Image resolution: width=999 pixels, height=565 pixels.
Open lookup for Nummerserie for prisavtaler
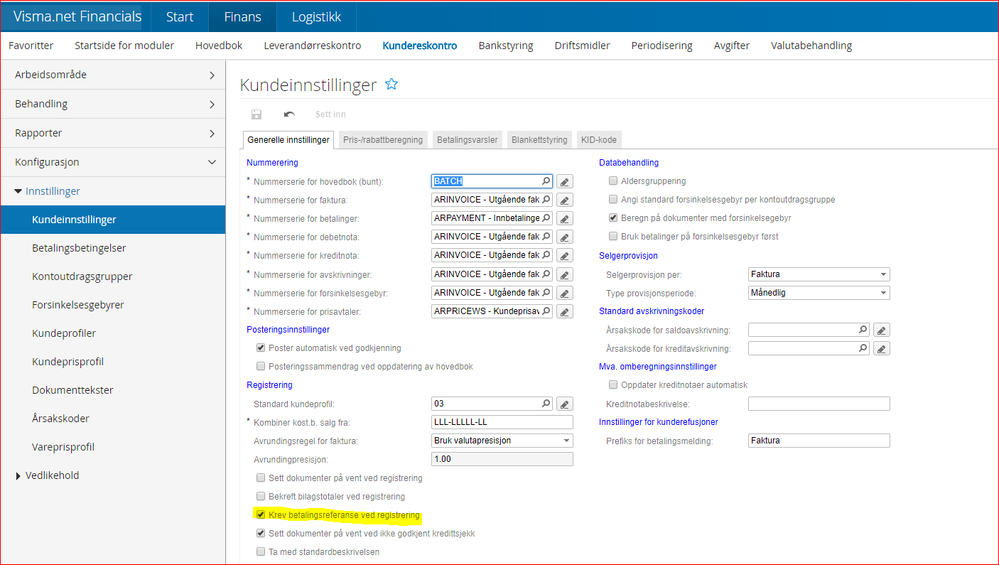click(x=546, y=311)
